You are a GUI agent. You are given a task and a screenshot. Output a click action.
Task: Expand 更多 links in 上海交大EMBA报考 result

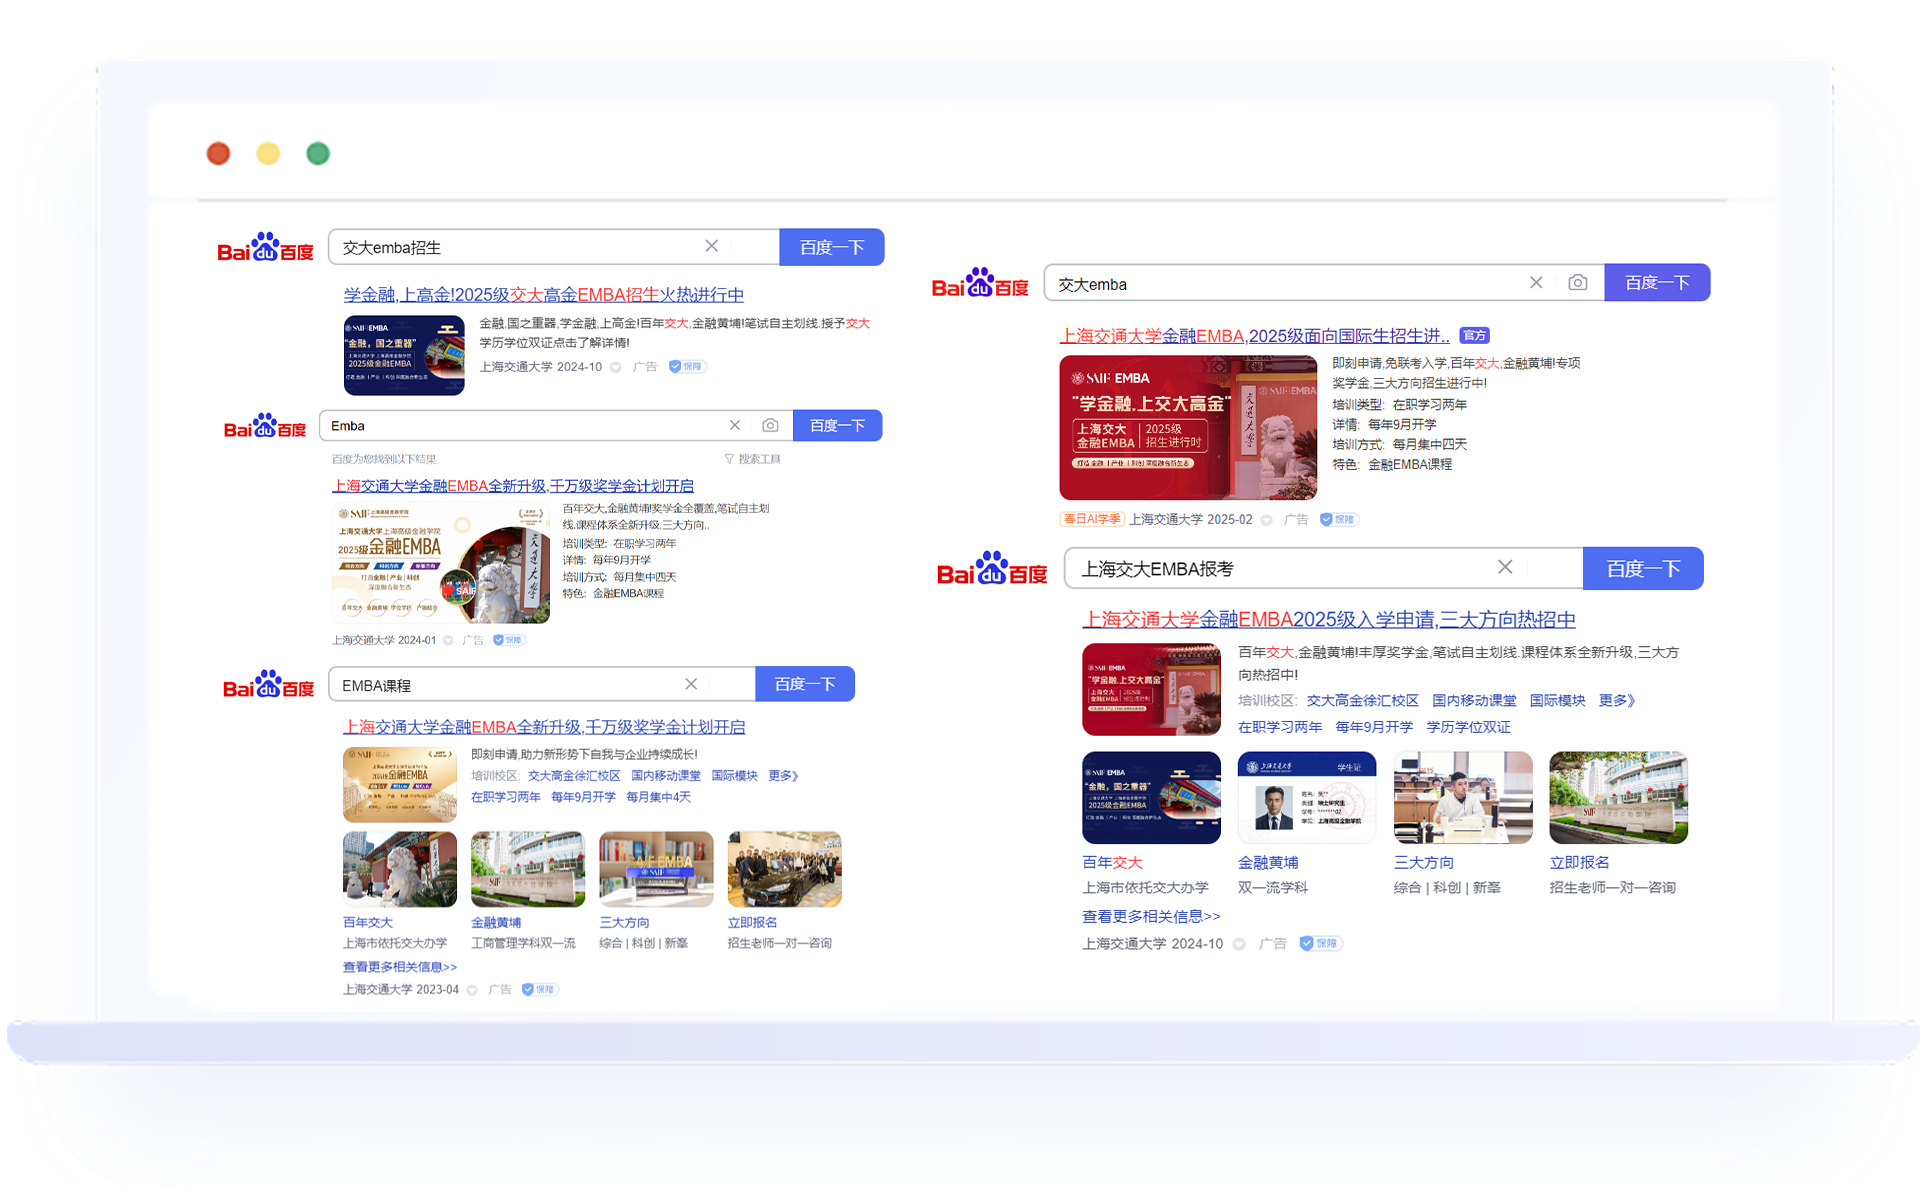click(x=1615, y=700)
